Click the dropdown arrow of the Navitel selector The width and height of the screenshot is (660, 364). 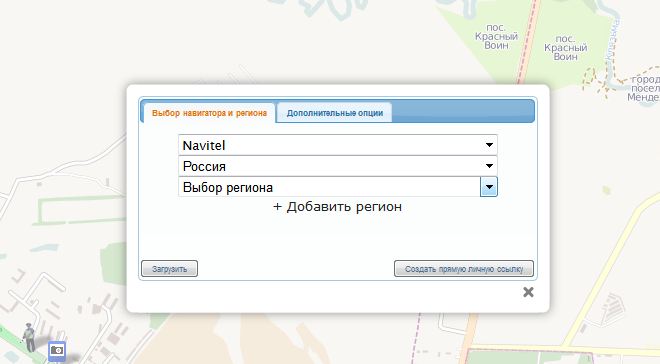tap(489, 145)
